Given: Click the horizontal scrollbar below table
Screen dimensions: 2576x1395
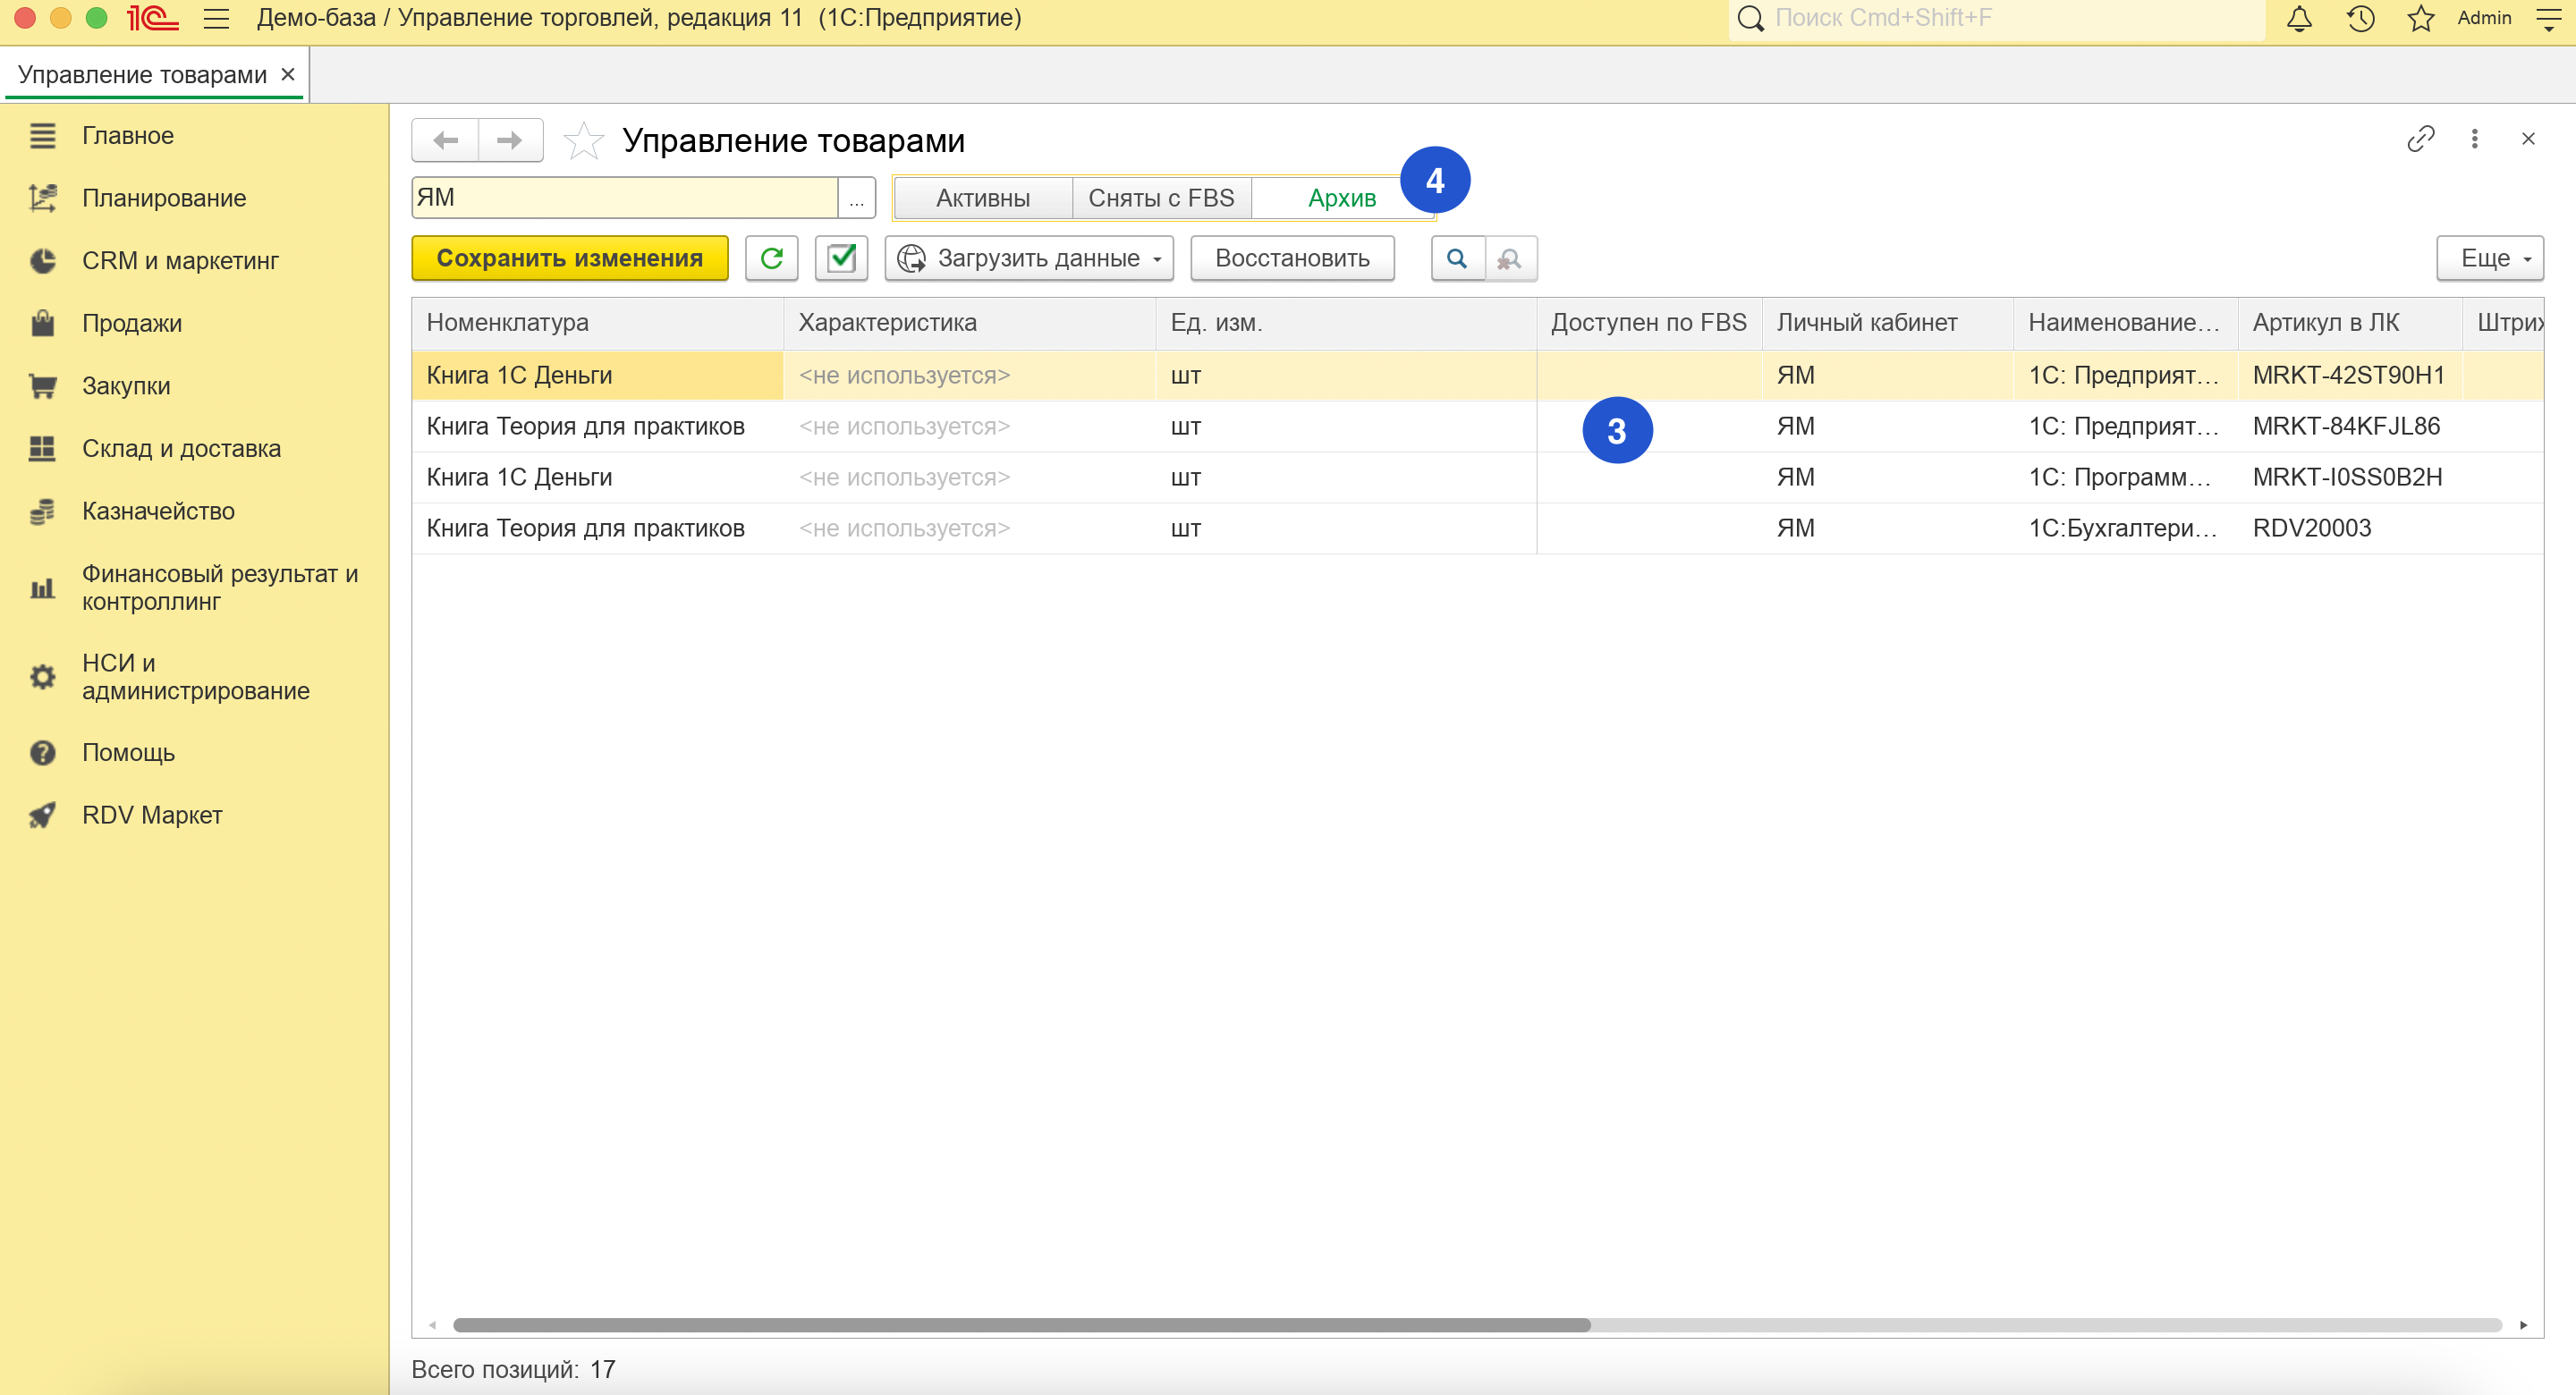Looking at the screenshot, I should coord(1020,1325).
